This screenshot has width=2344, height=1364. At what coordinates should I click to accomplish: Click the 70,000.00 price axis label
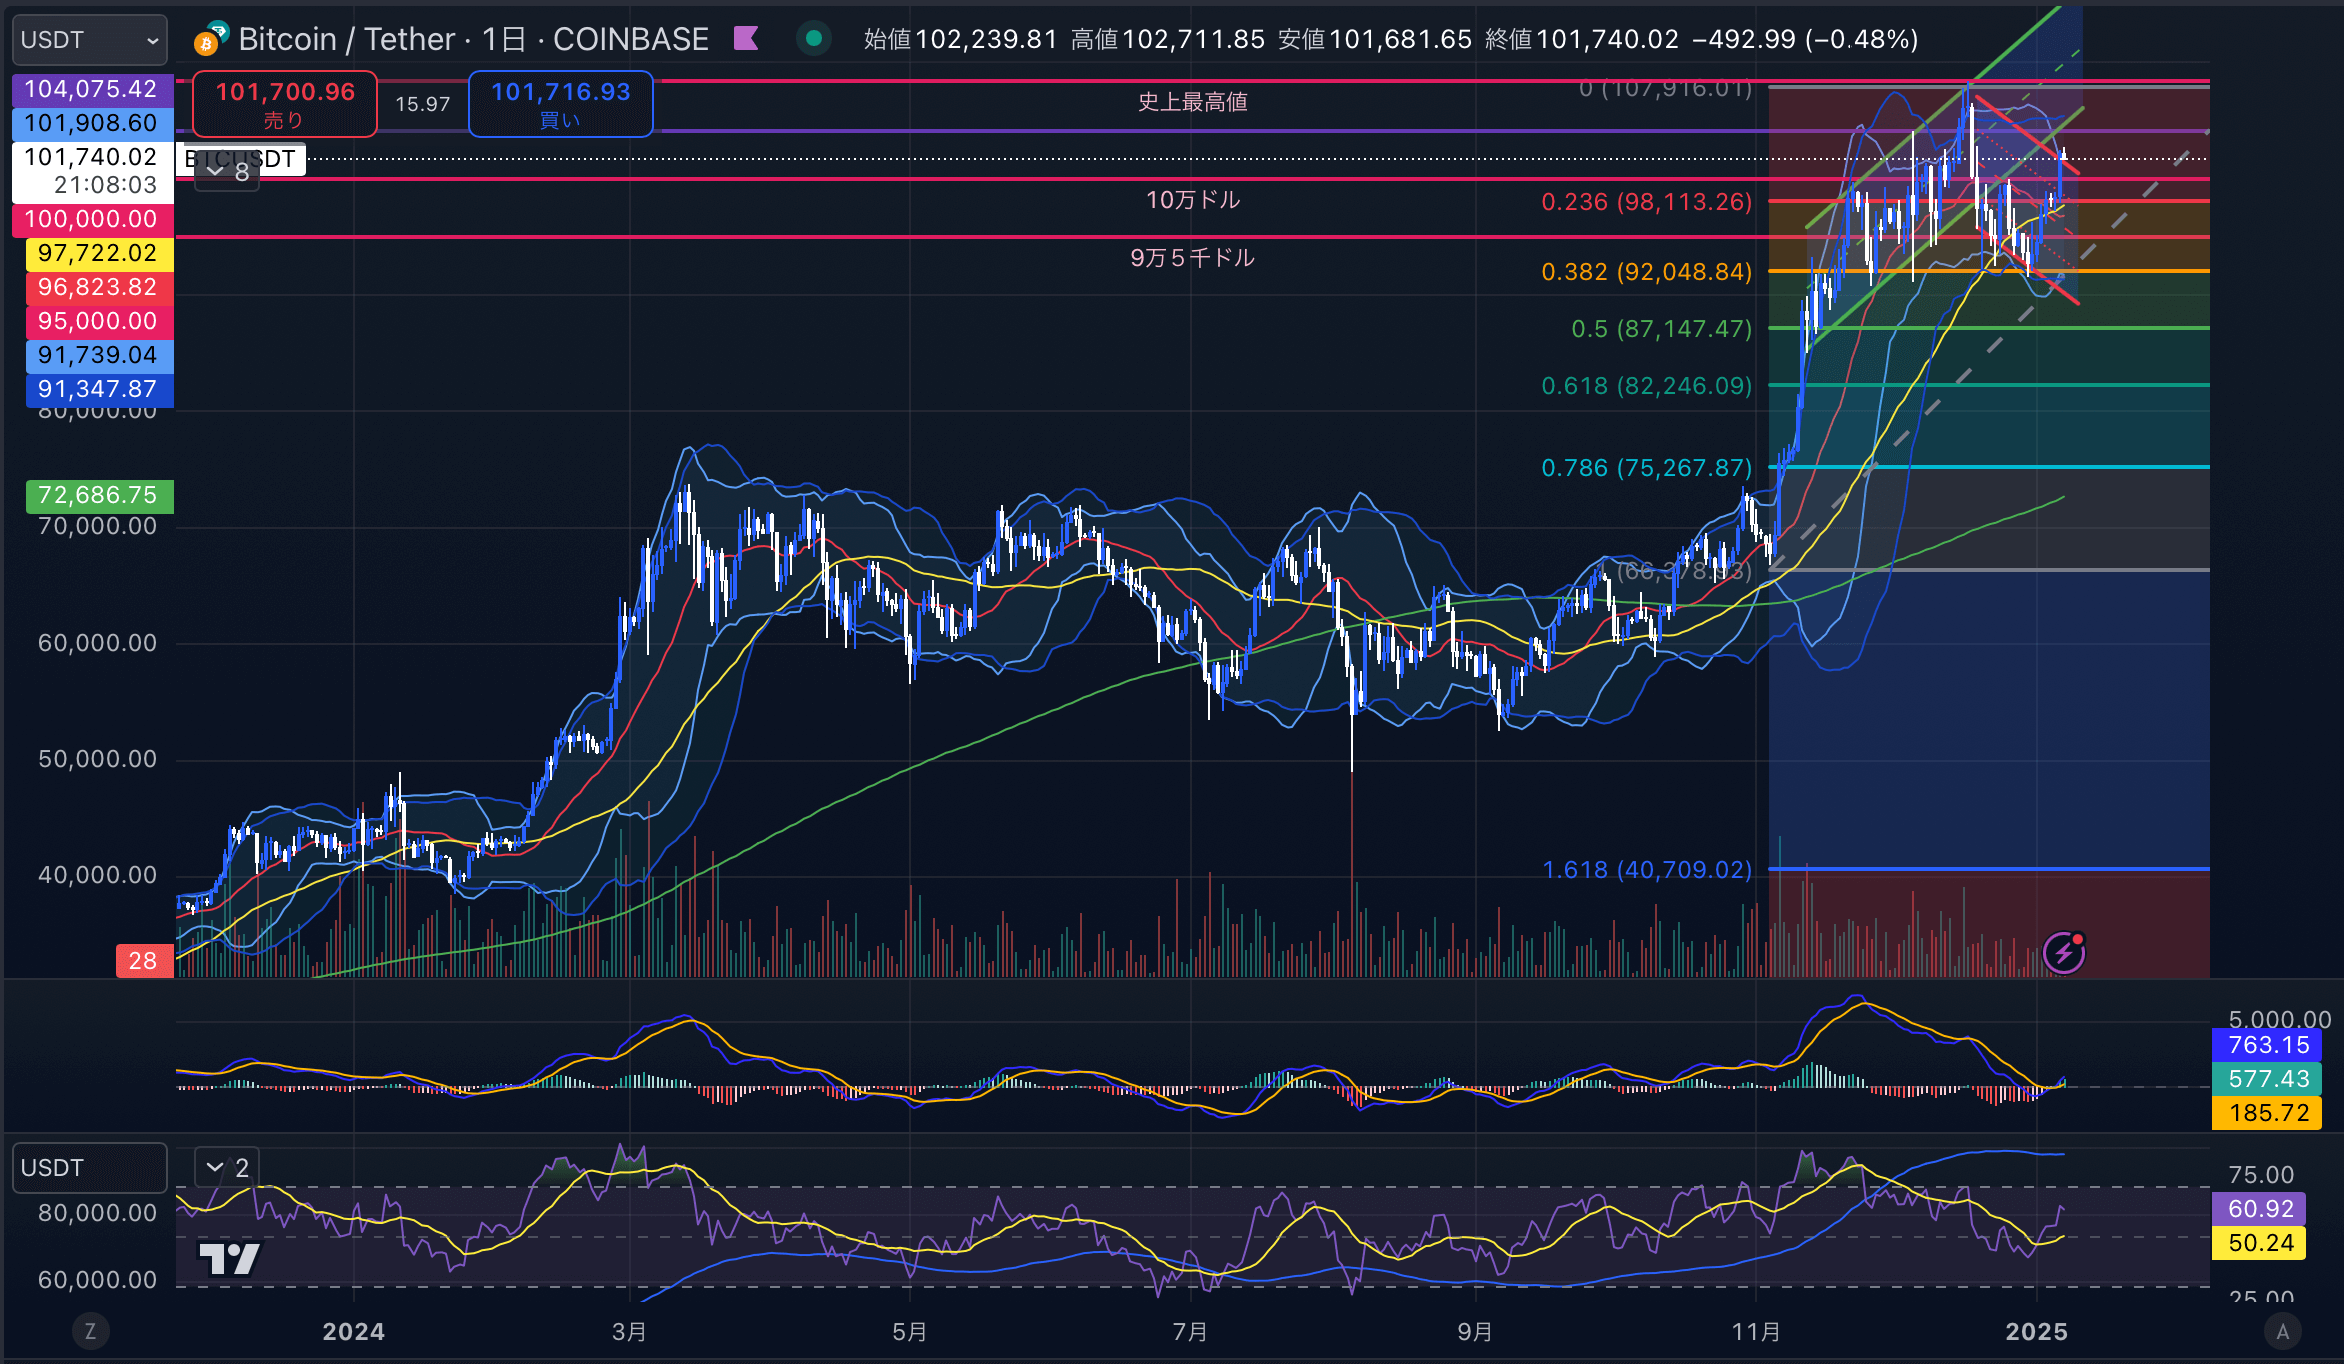tap(97, 527)
